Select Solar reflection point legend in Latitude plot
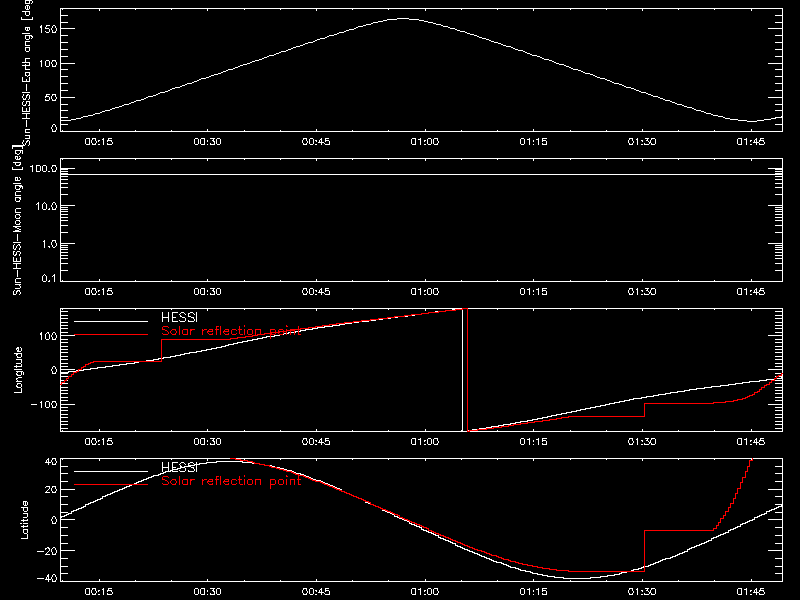 [x=231, y=481]
